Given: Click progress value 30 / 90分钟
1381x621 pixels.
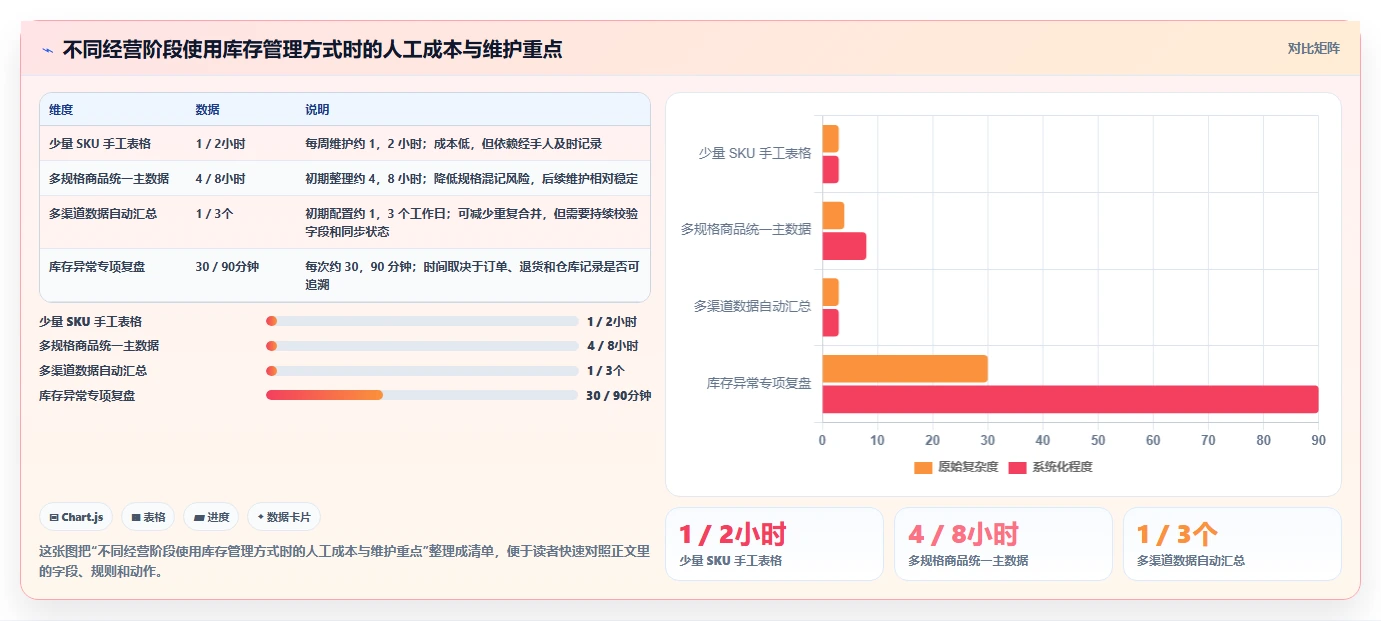Looking at the screenshot, I should pos(618,395).
